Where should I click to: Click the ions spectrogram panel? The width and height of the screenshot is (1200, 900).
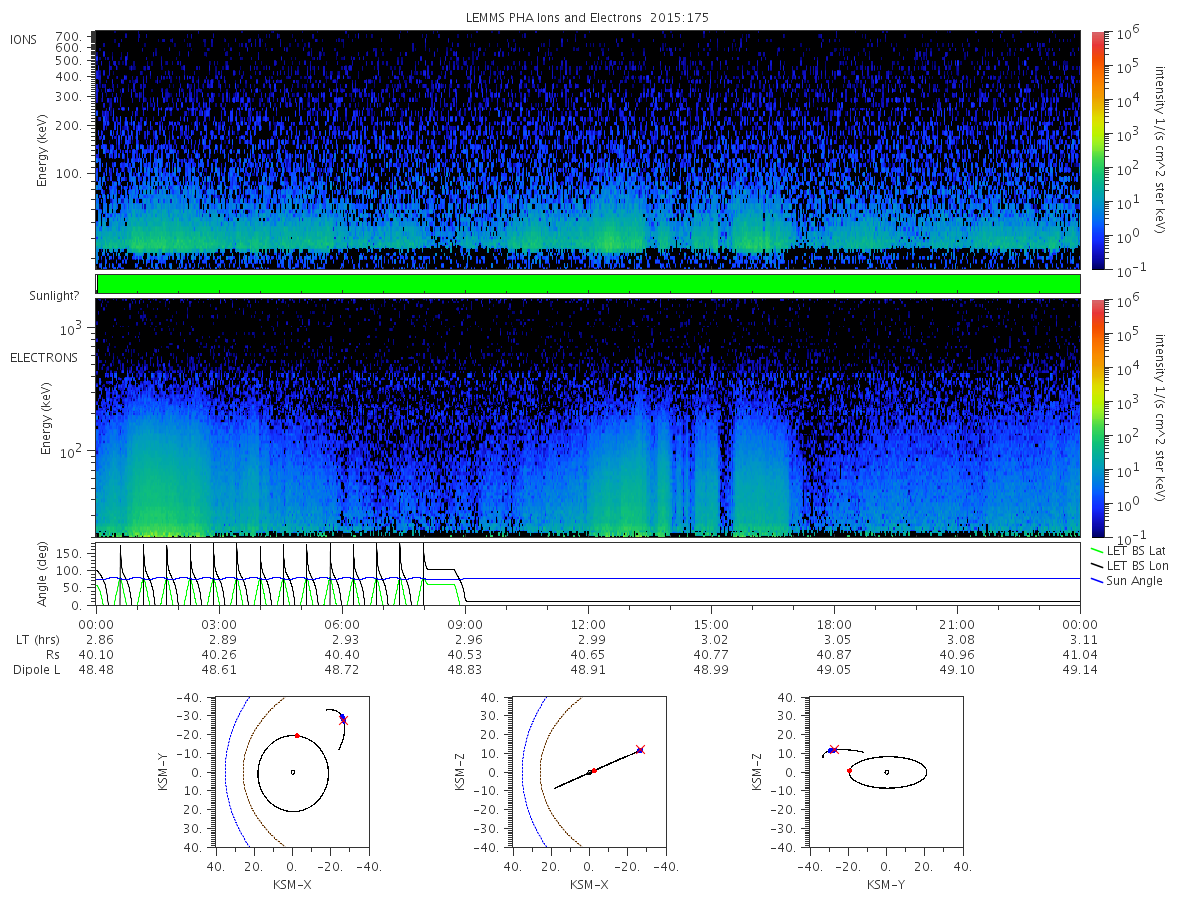[588, 150]
